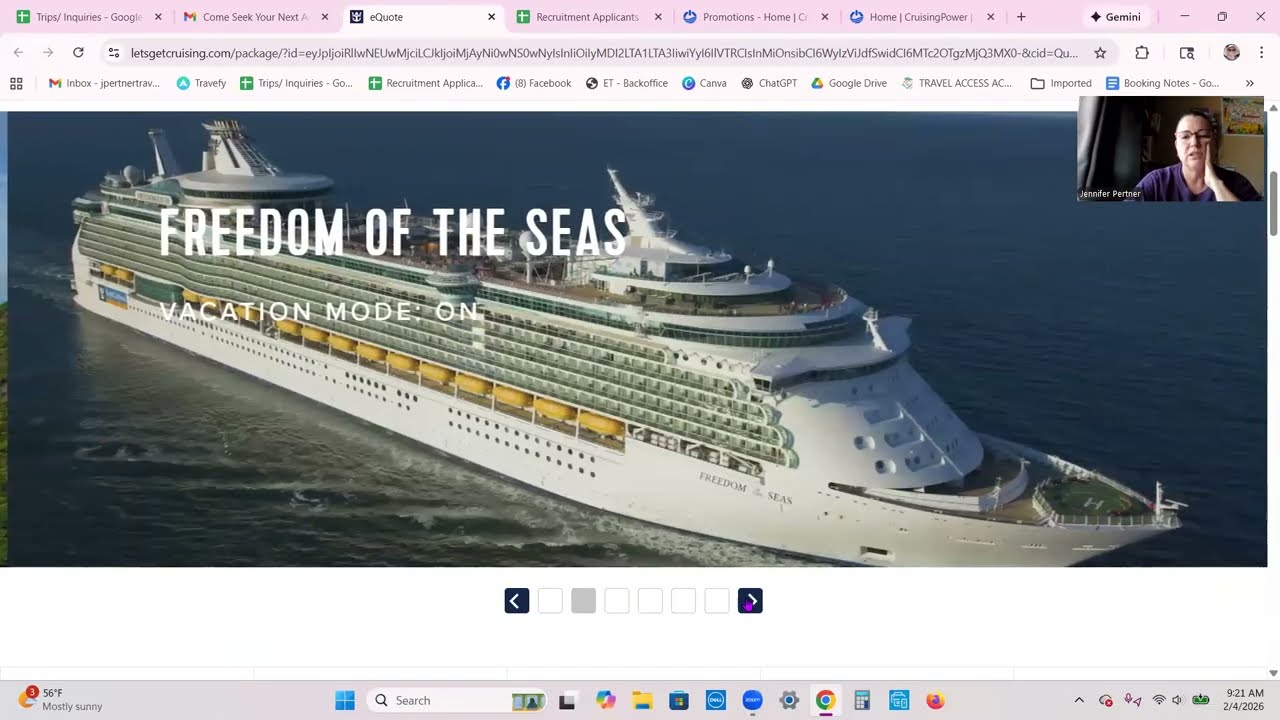
Task: Open the TRAVEL ACCESS AC... bookmark
Action: 956,83
